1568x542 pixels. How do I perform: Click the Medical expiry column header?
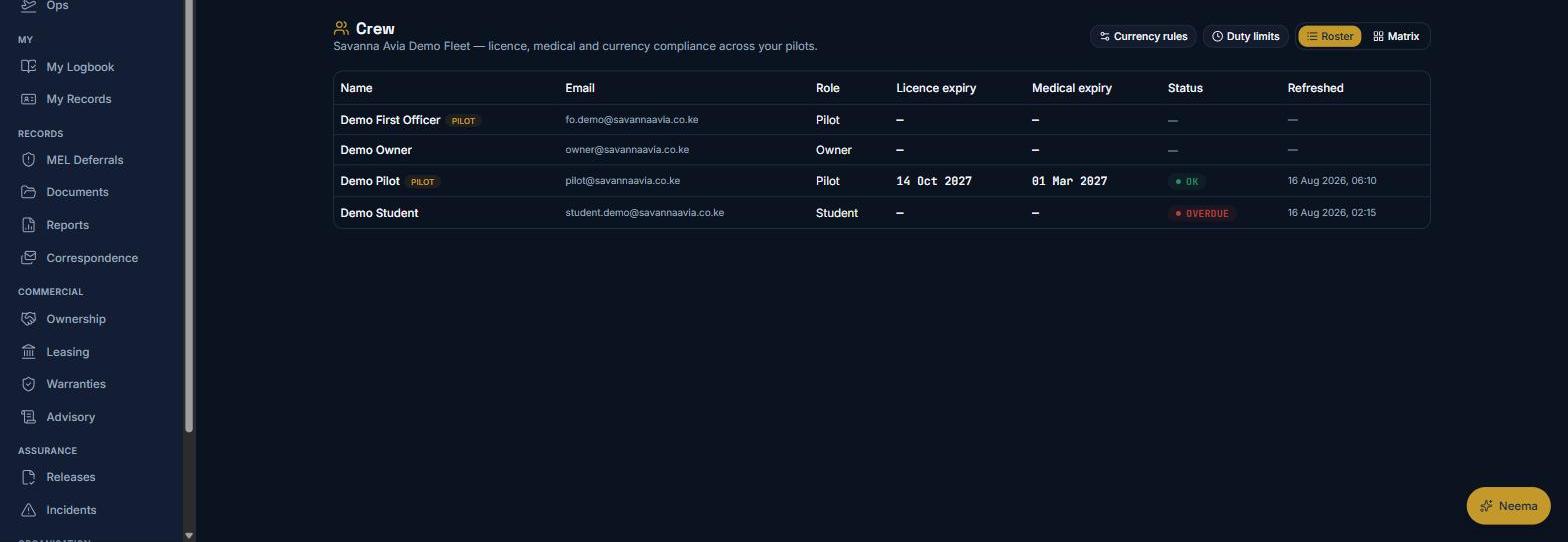[x=1072, y=88]
